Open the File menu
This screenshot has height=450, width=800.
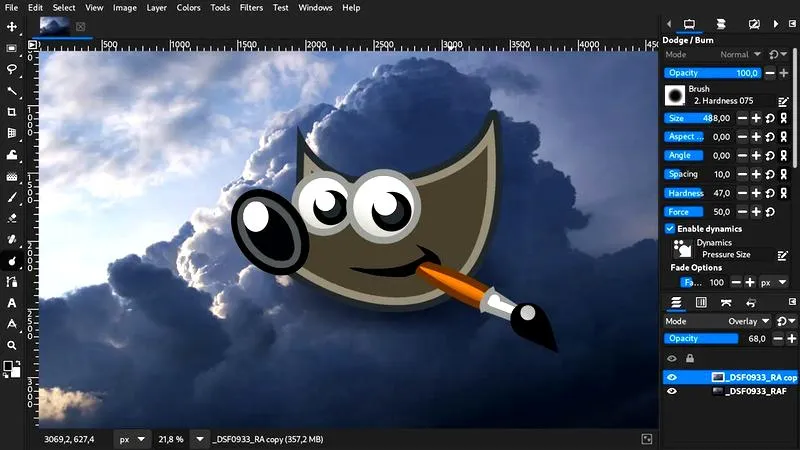[x=11, y=8]
